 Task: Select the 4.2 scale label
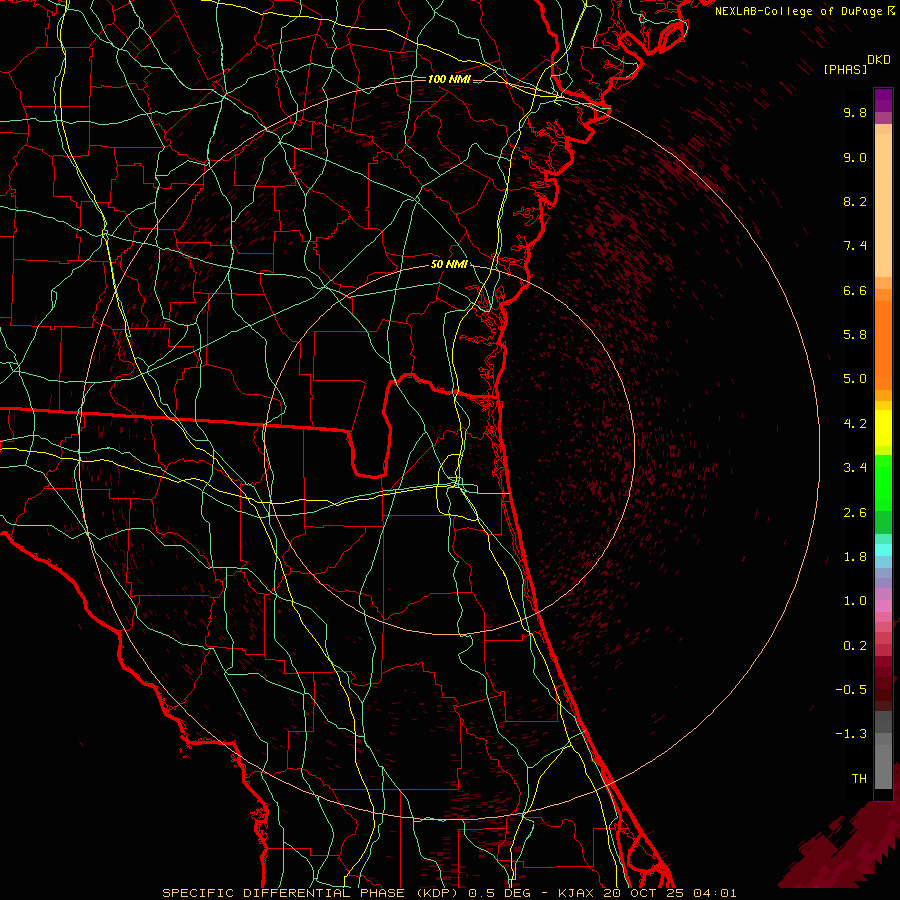click(855, 424)
